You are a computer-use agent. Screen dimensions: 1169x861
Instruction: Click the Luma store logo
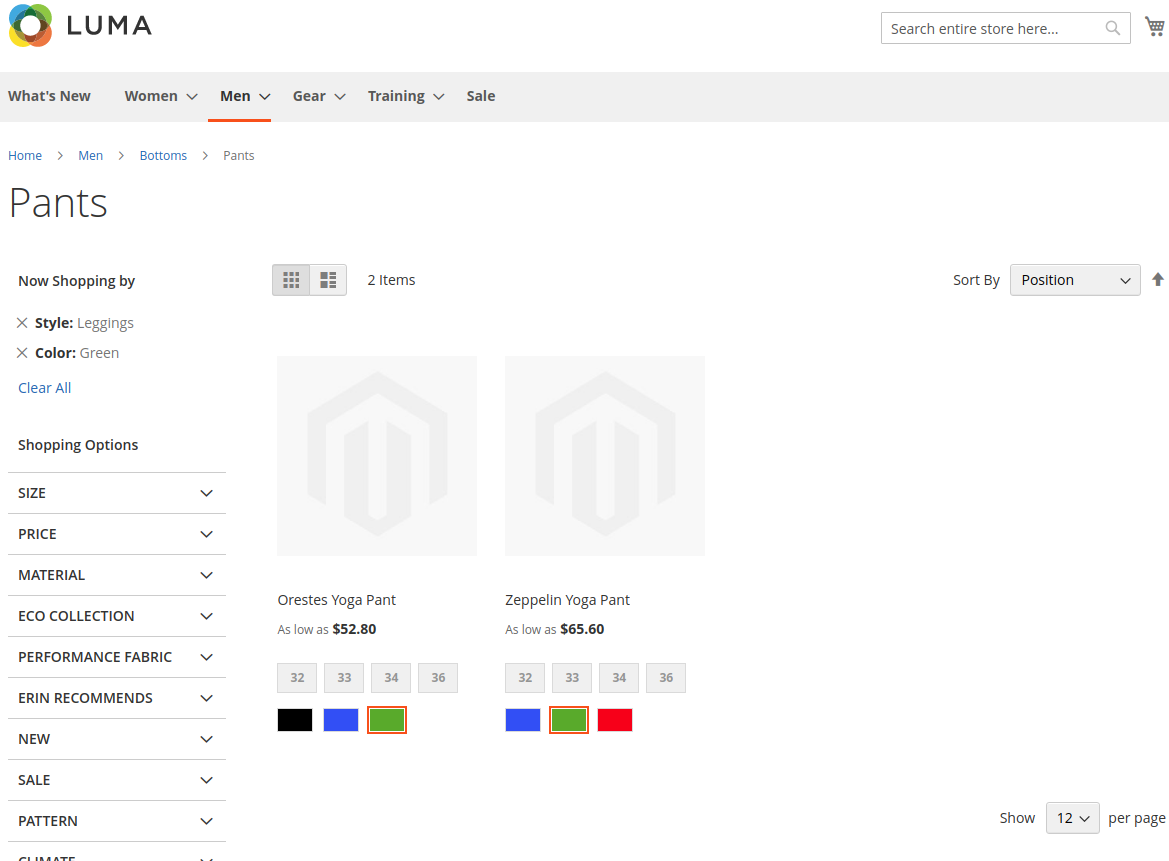79,26
